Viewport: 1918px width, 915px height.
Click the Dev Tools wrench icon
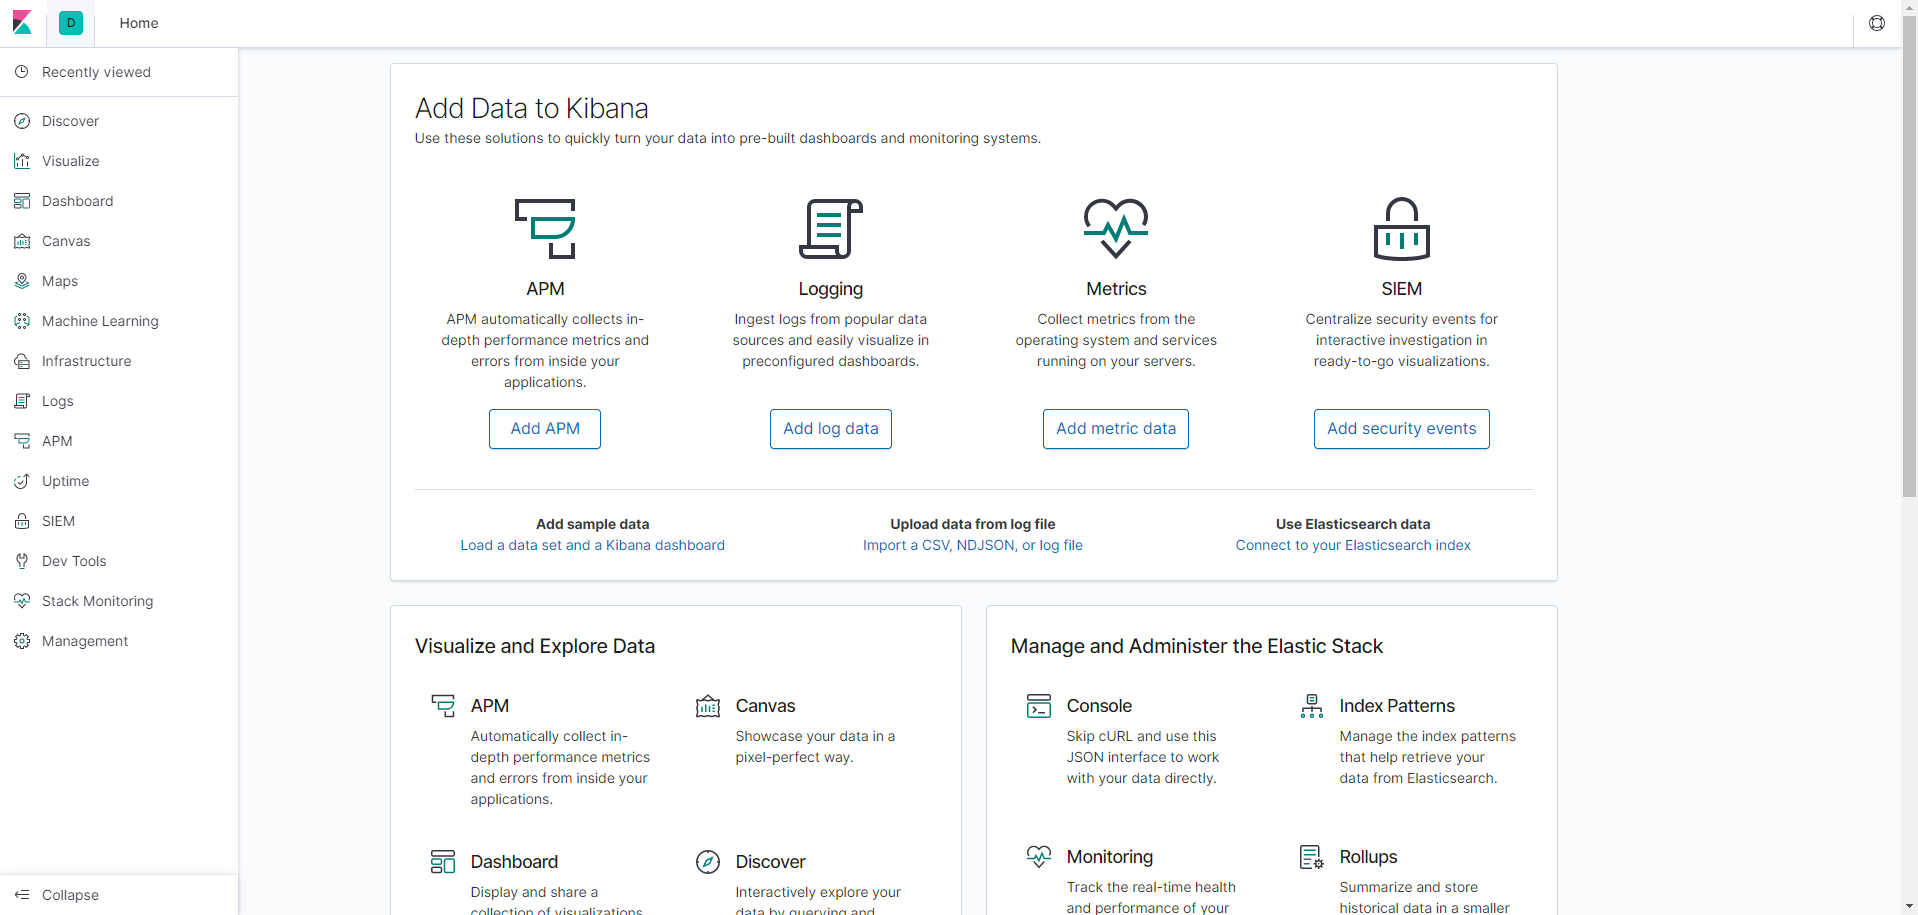[x=22, y=561]
